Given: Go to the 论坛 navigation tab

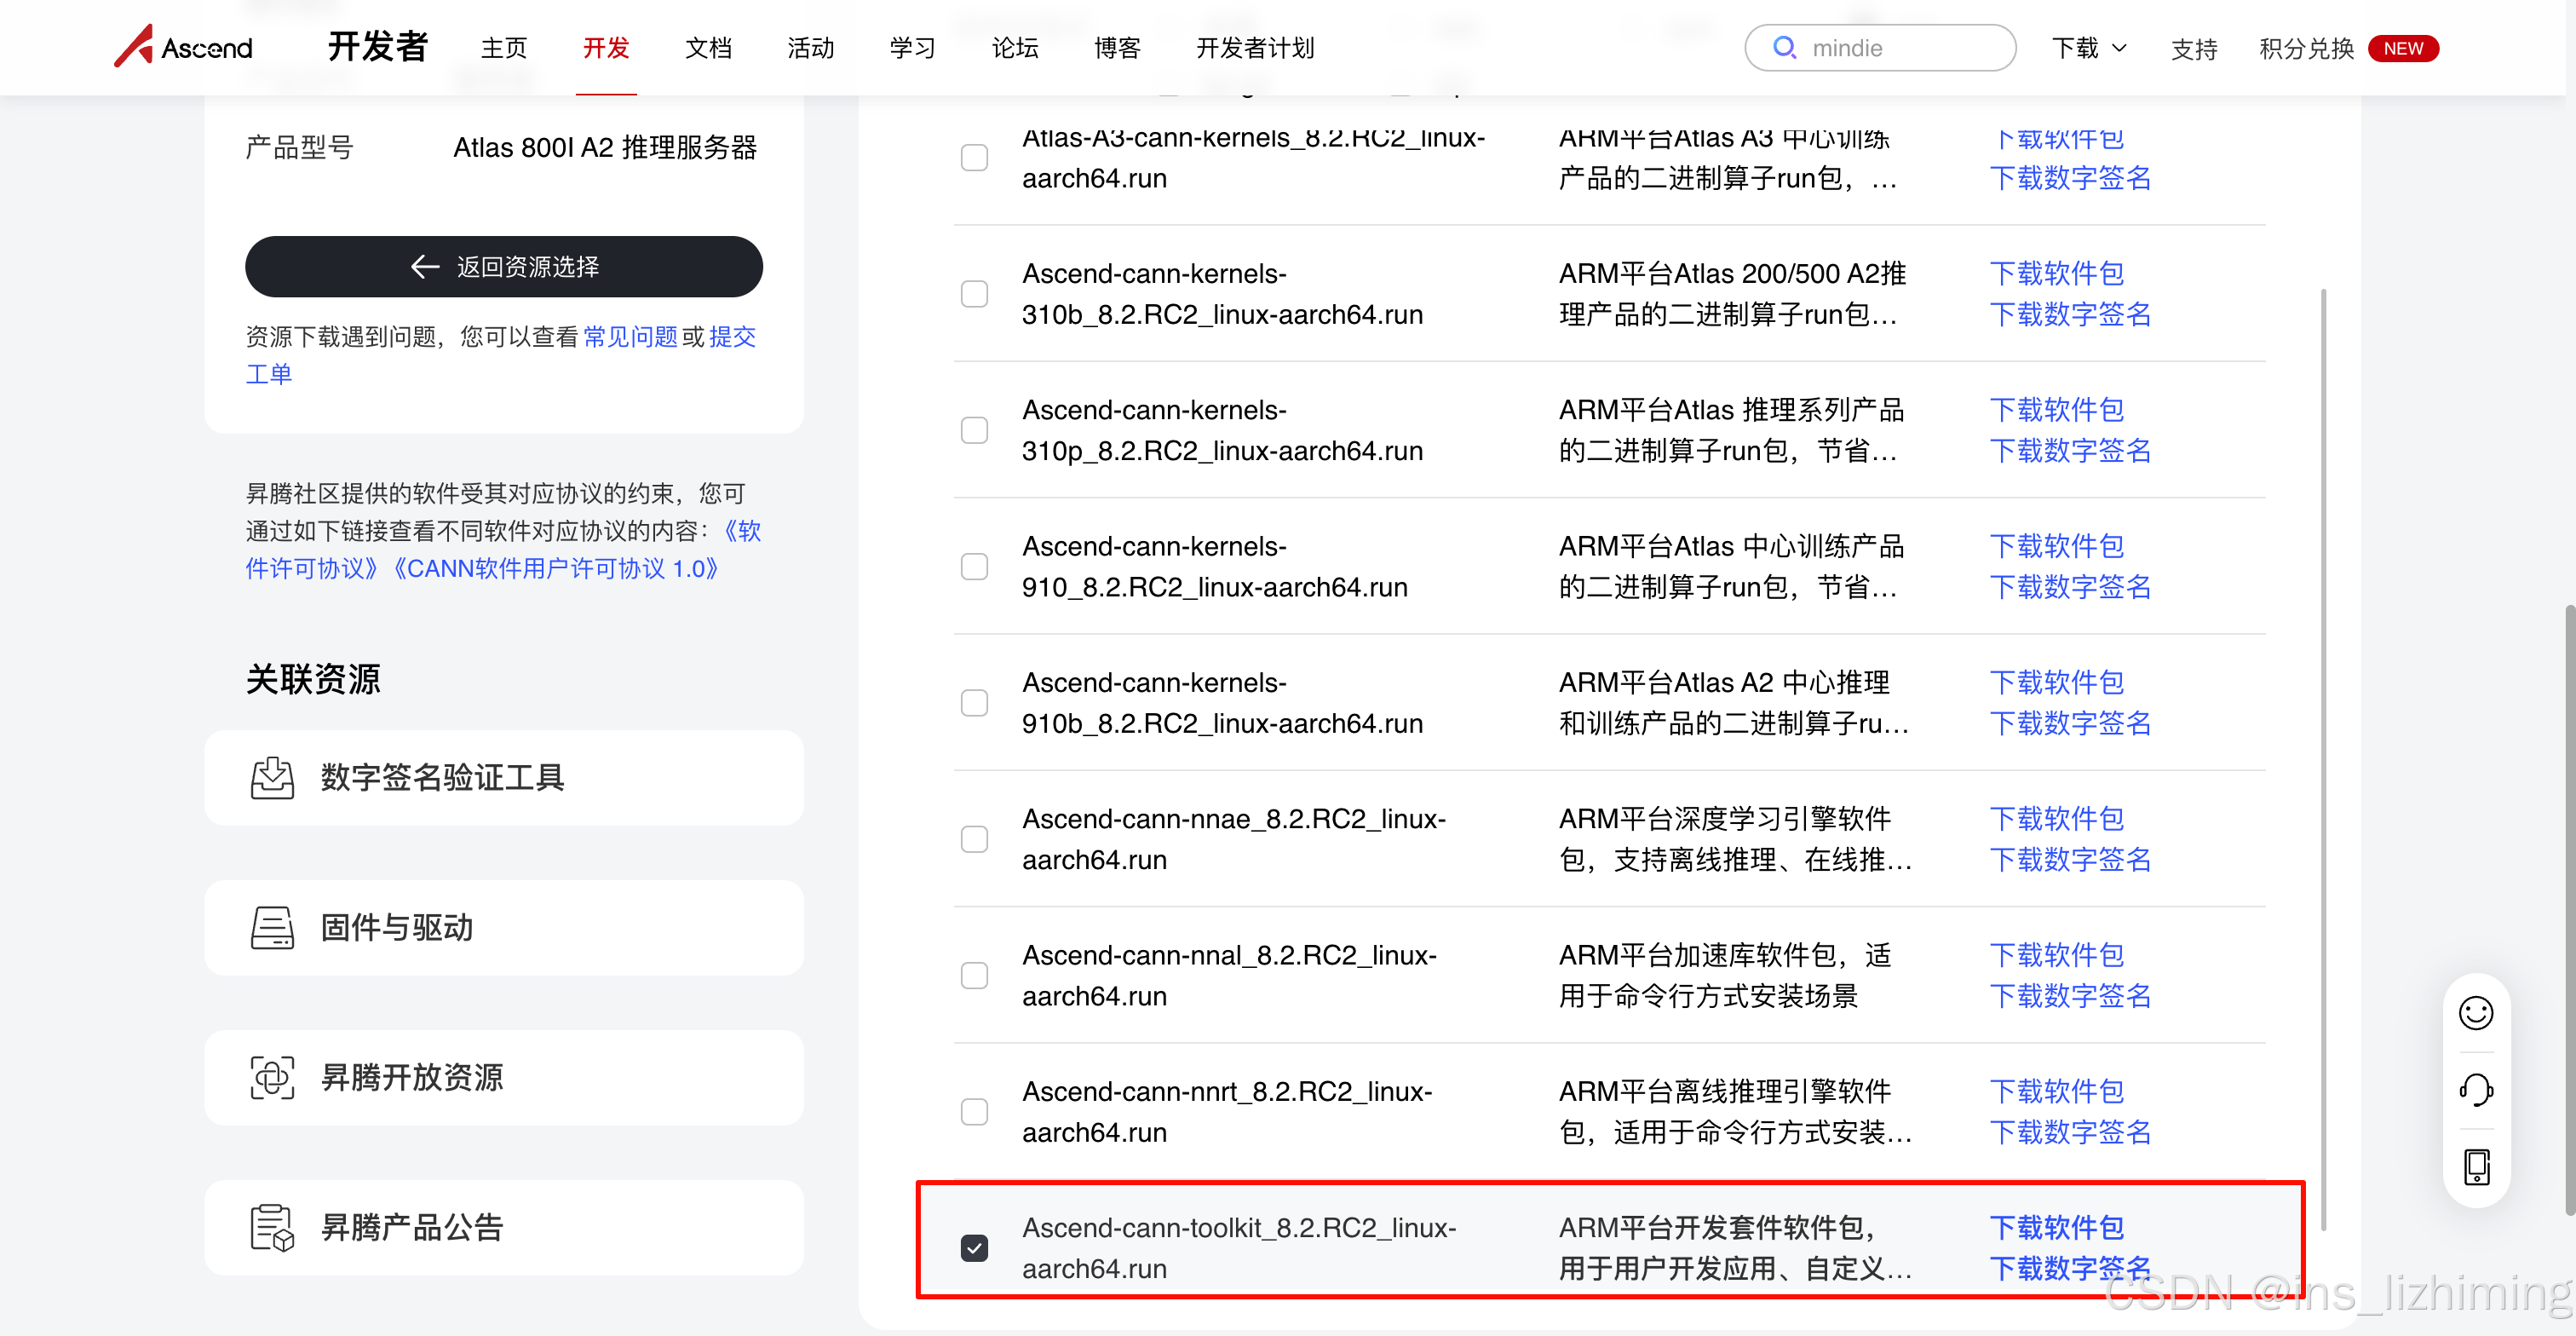Looking at the screenshot, I should [x=1015, y=48].
